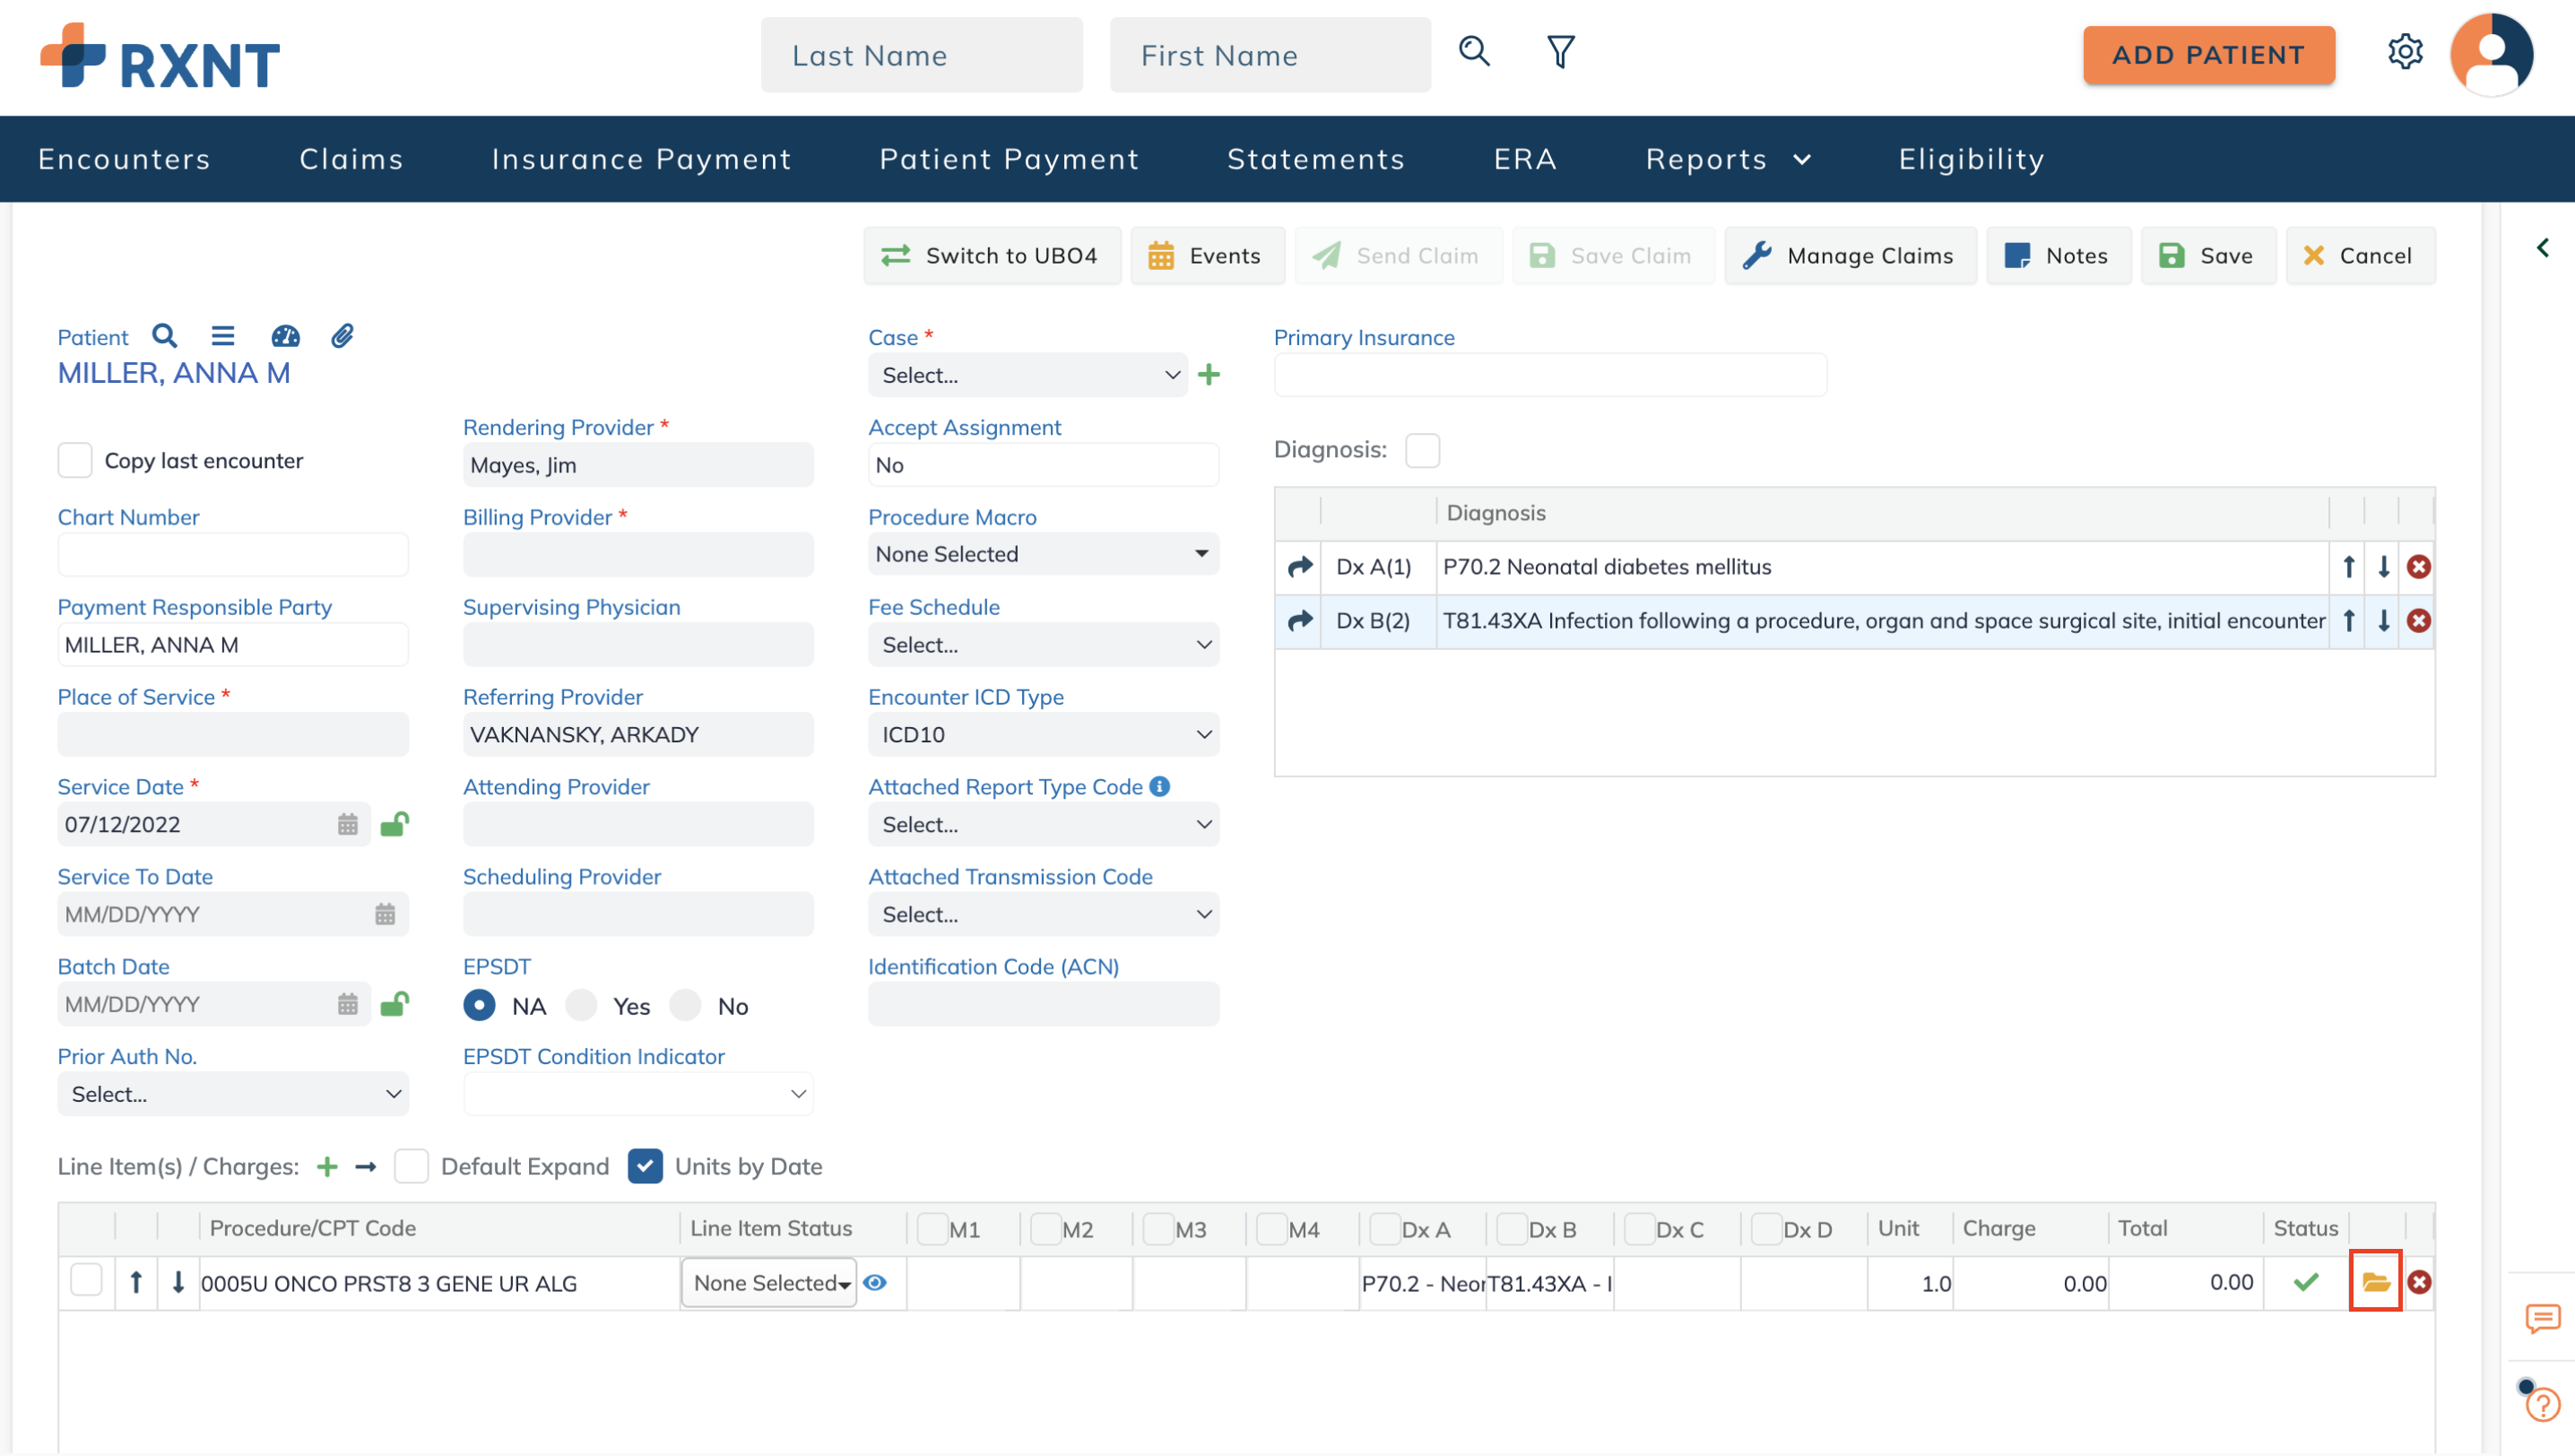Select EPSDT NA radio button

(479, 1006)
